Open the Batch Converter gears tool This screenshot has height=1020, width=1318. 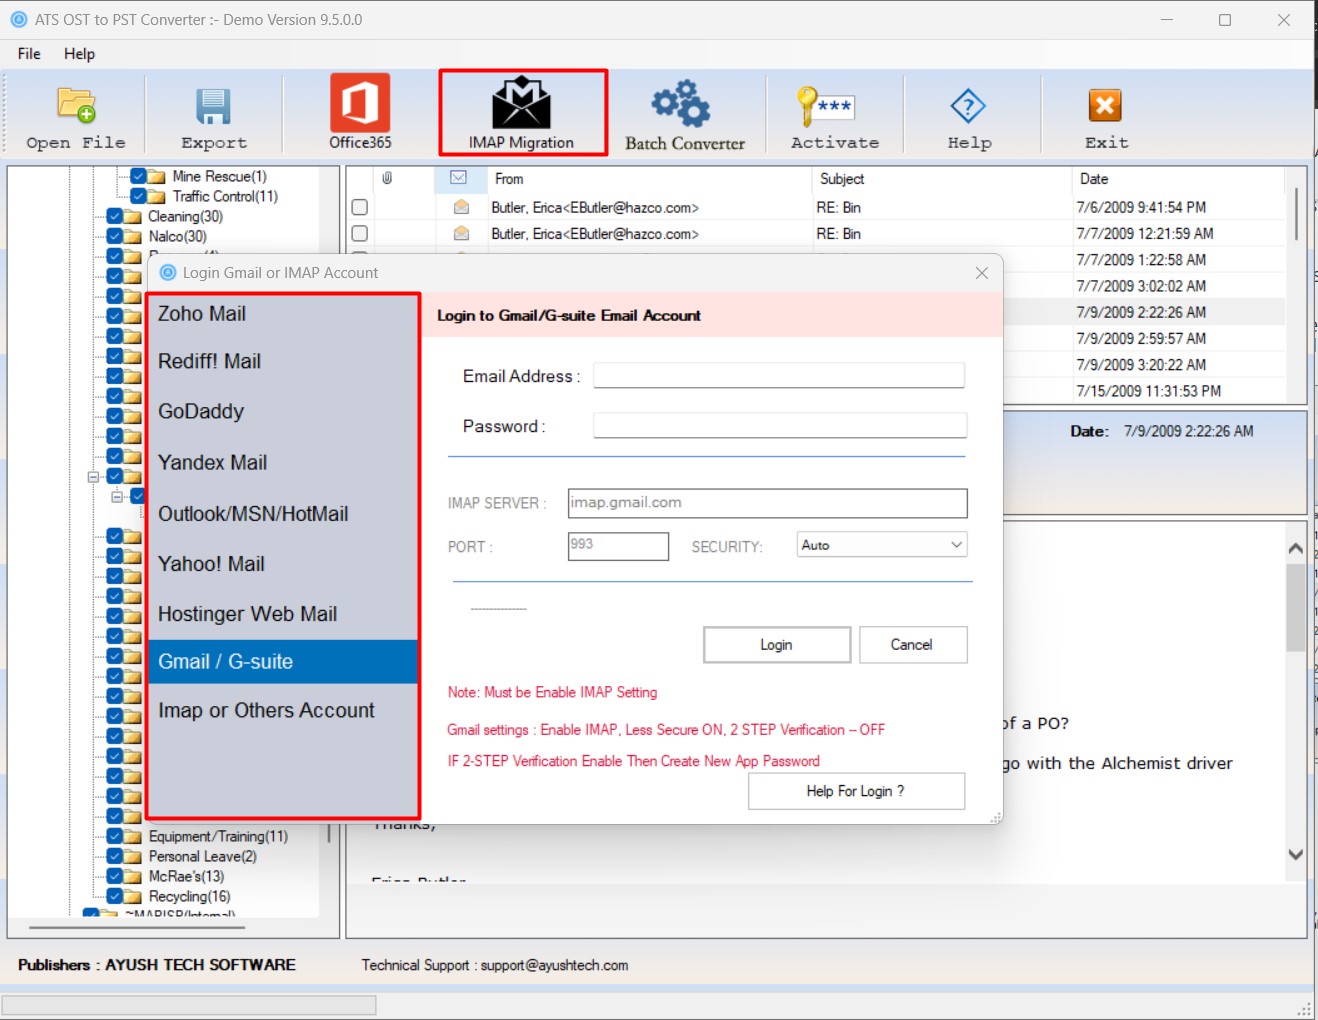[x=685, y=115]
